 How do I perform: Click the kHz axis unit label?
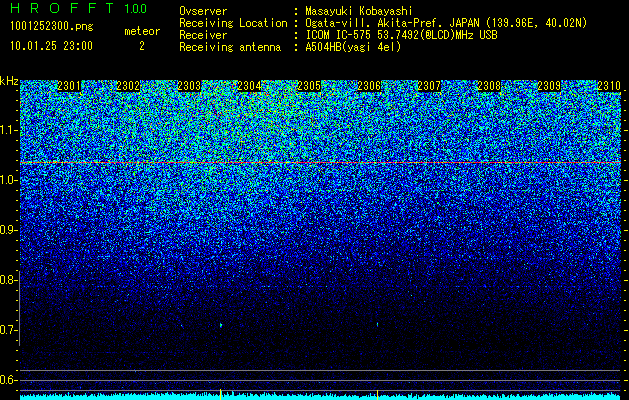(x=9, y=81)
